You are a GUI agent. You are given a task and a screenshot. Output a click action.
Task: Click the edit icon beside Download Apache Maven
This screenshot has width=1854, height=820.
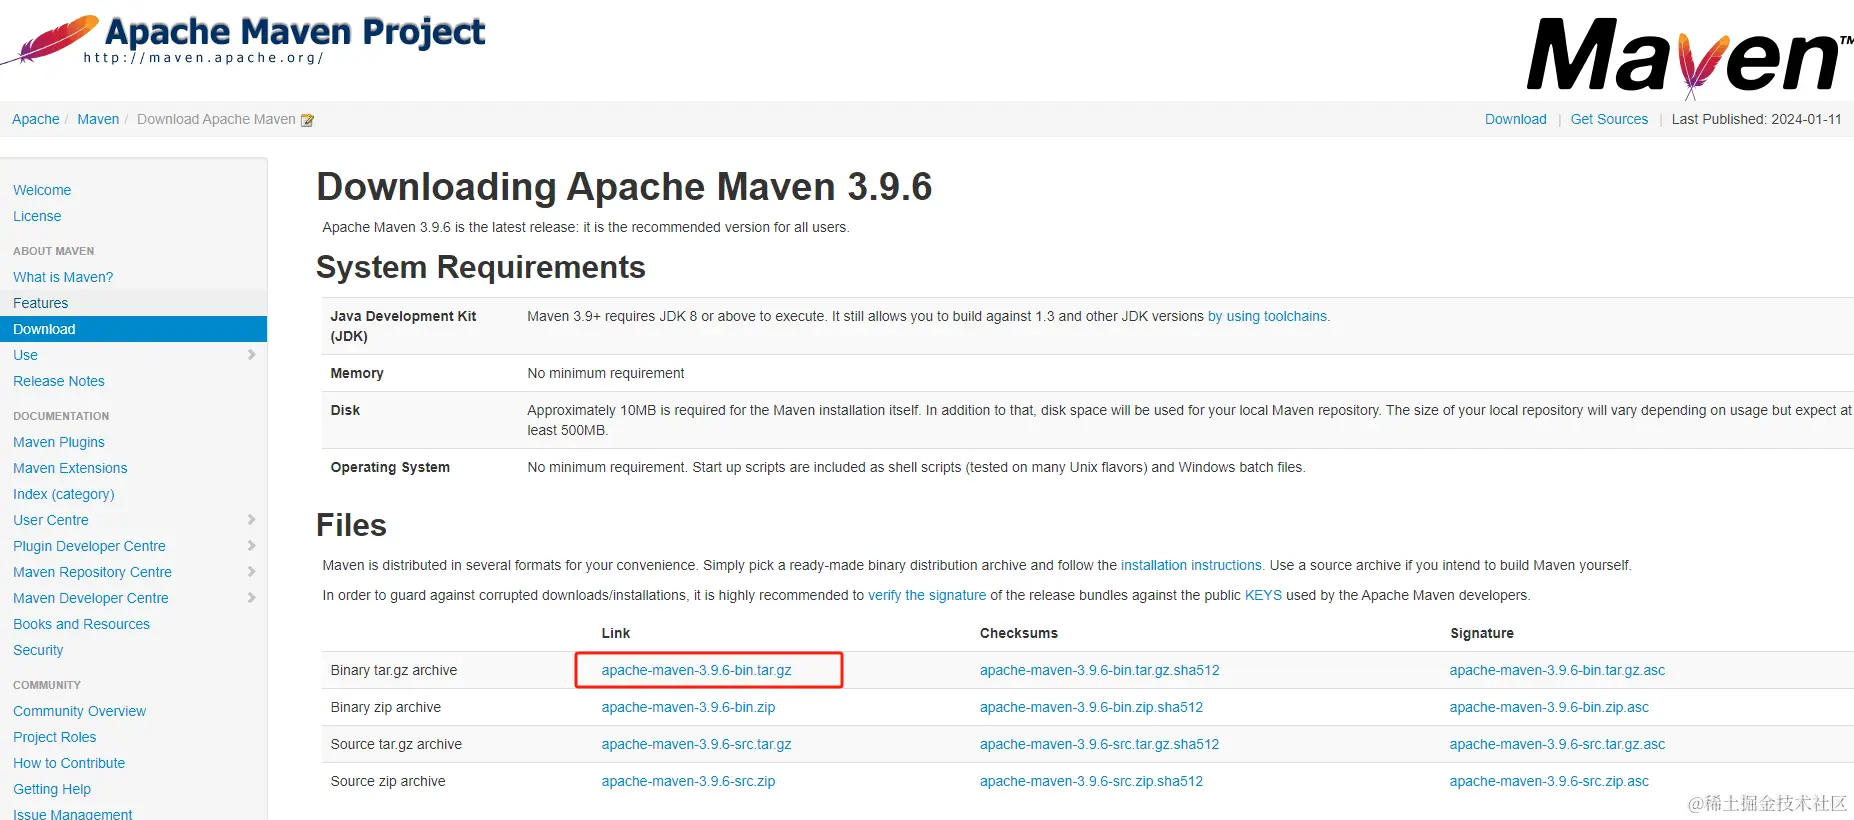pos(308,120)
